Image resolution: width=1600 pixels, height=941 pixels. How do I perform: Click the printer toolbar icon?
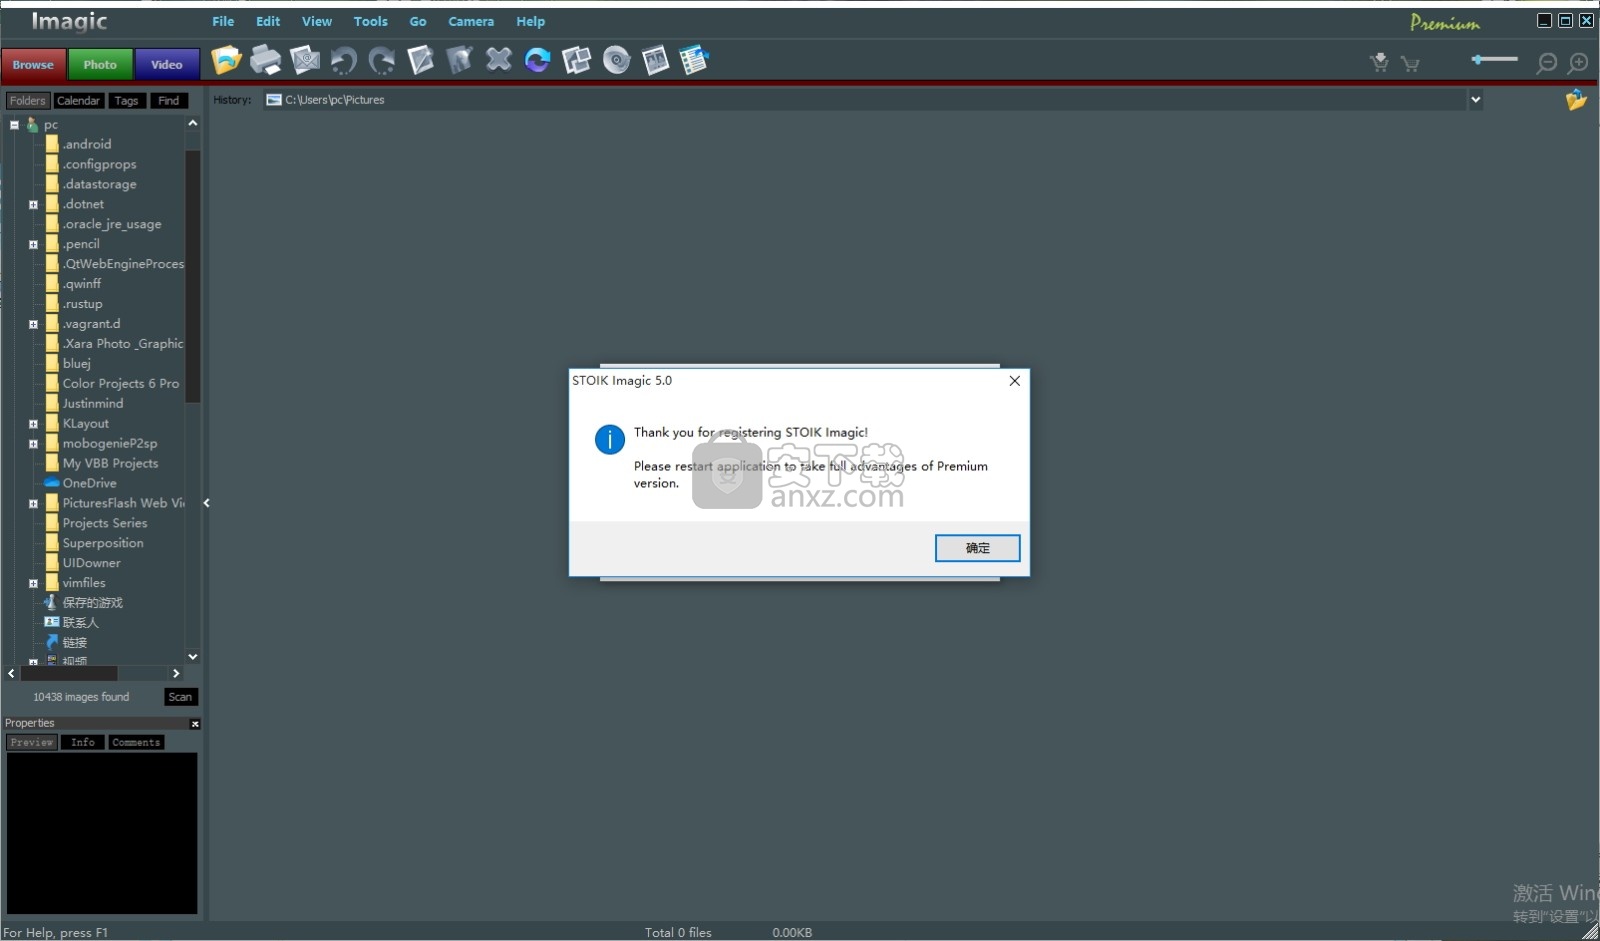click(x=266, y=60)
